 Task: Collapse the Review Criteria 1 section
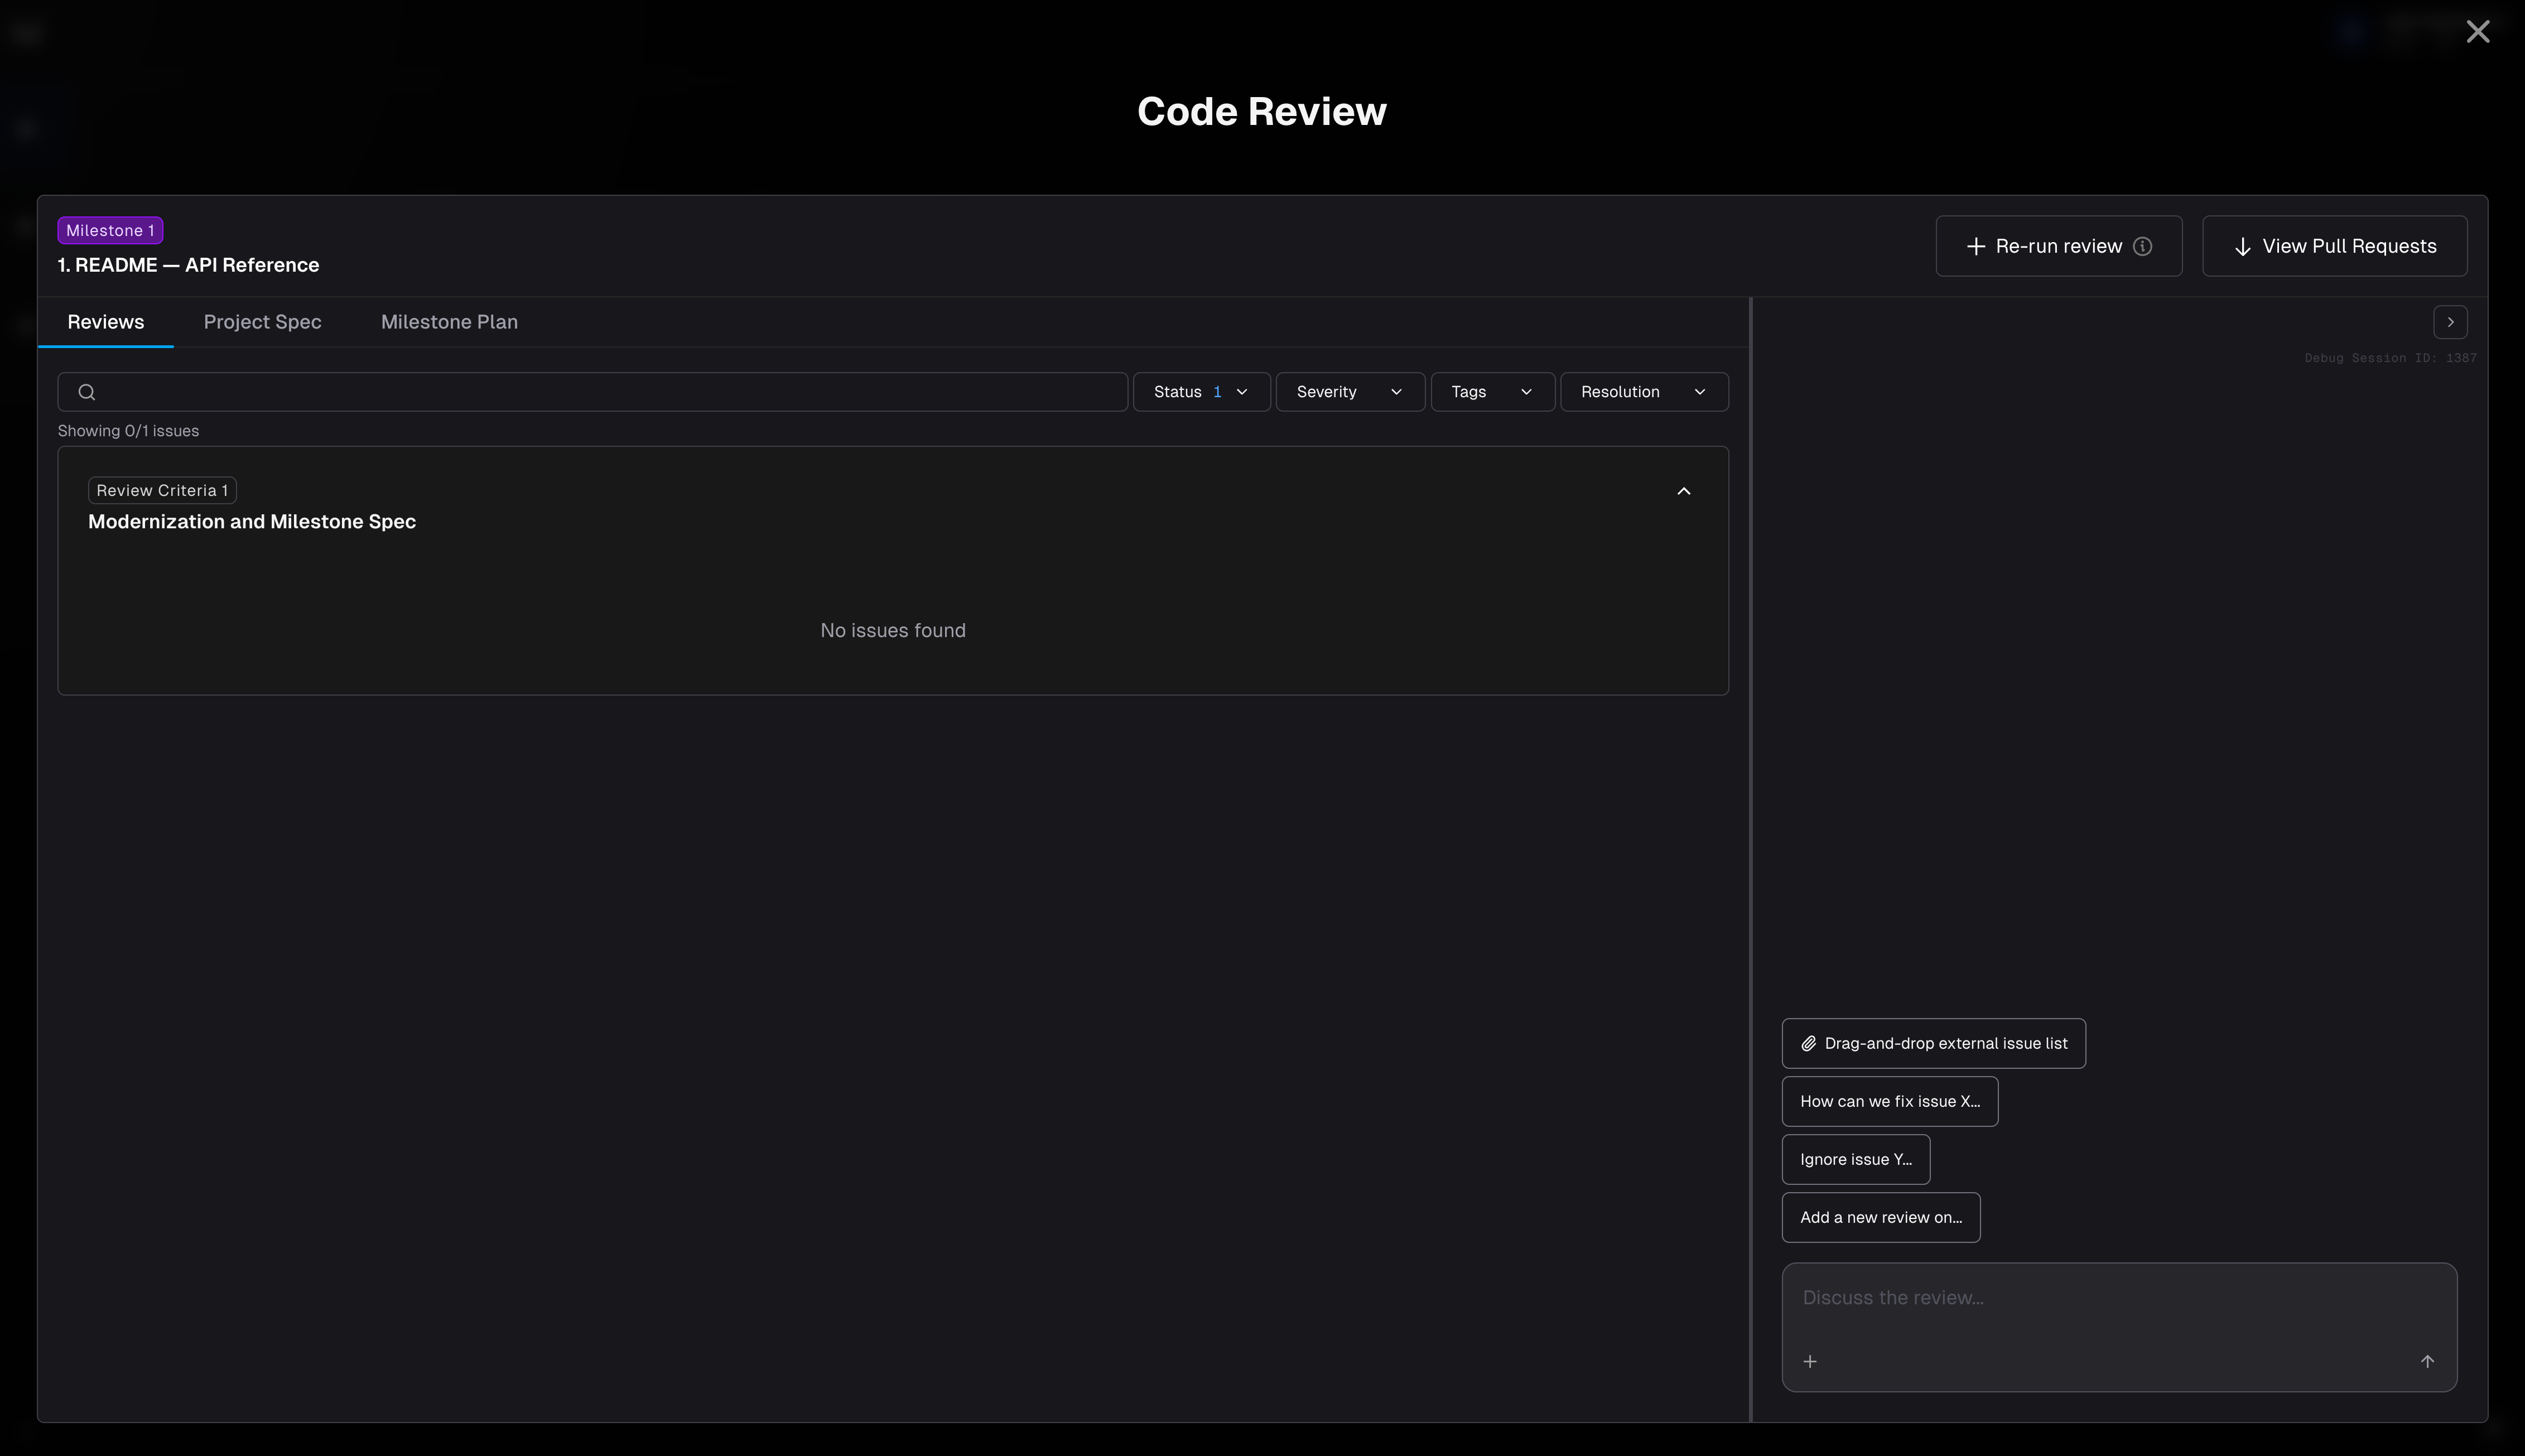tap(1683, 491)
